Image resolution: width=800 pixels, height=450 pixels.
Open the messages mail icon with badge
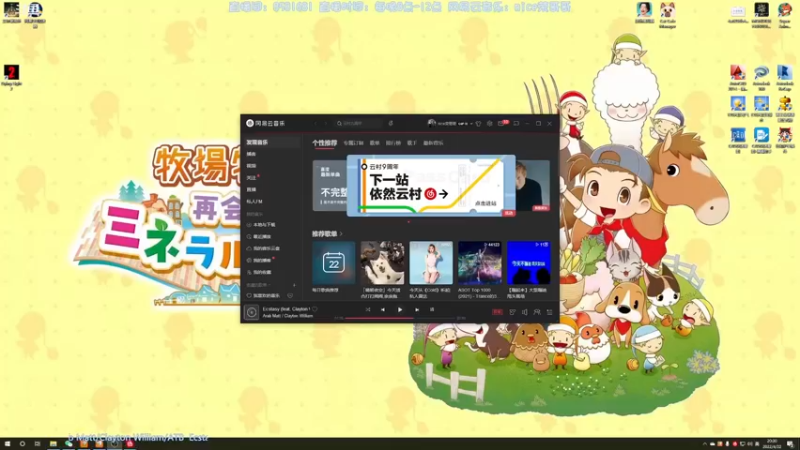[x=501, y=123]
